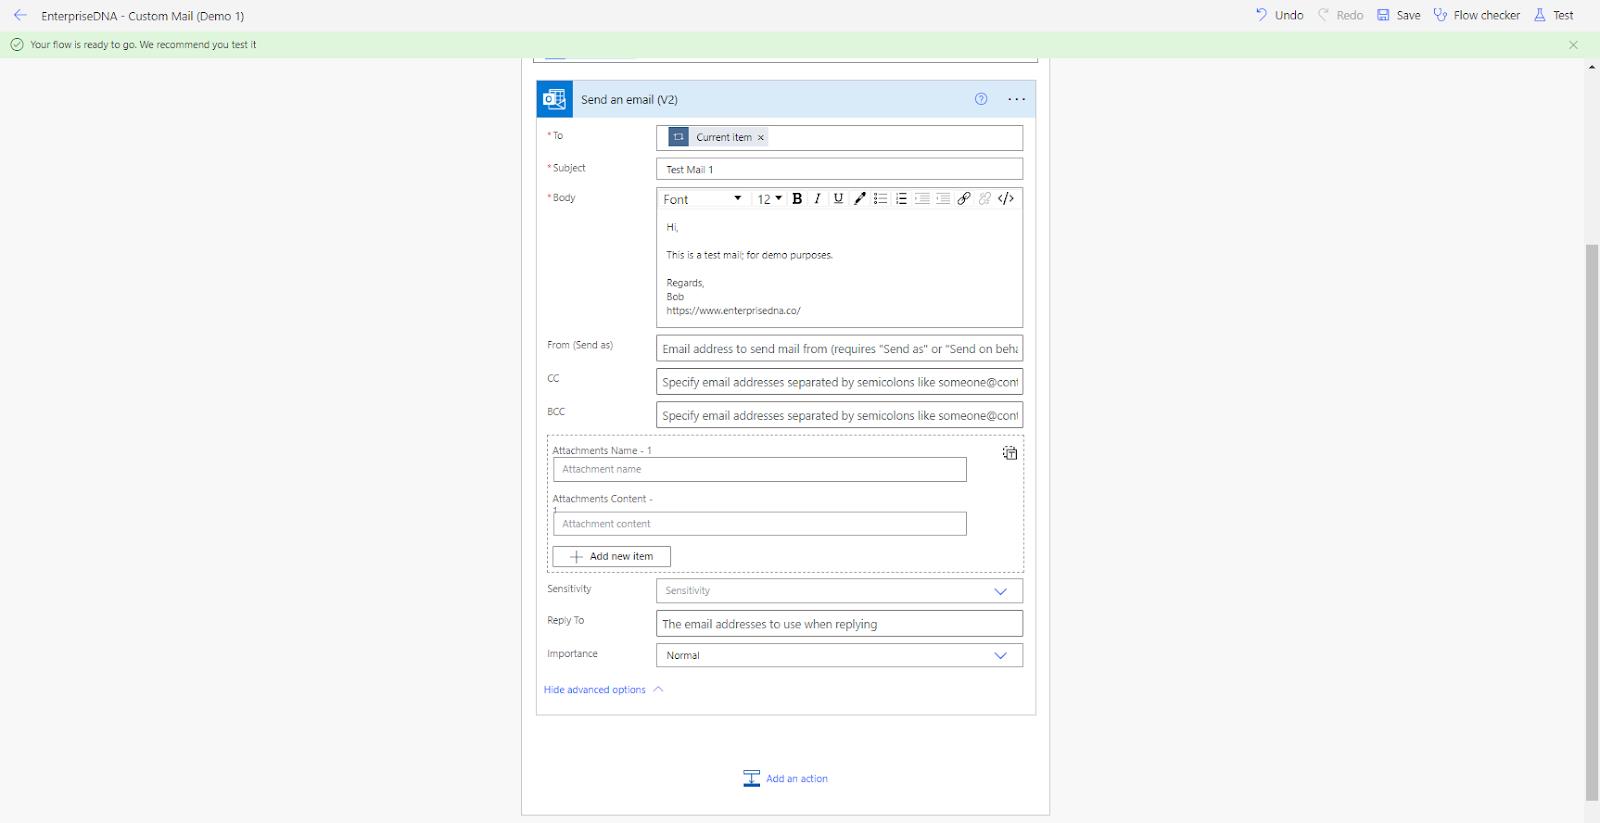The image size is (1600, 823).
Task: Click Hide advanced options
Action: 603,689
